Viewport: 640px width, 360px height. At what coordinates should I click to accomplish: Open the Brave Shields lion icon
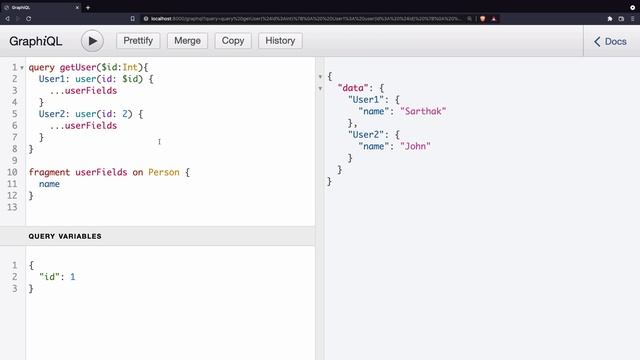pyautogui.click(x=483, y=19)
